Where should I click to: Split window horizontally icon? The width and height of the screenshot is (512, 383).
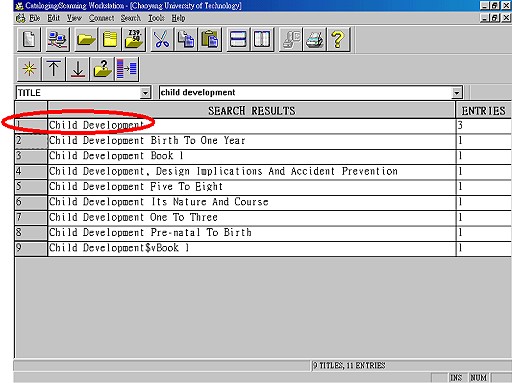[238, 40]
